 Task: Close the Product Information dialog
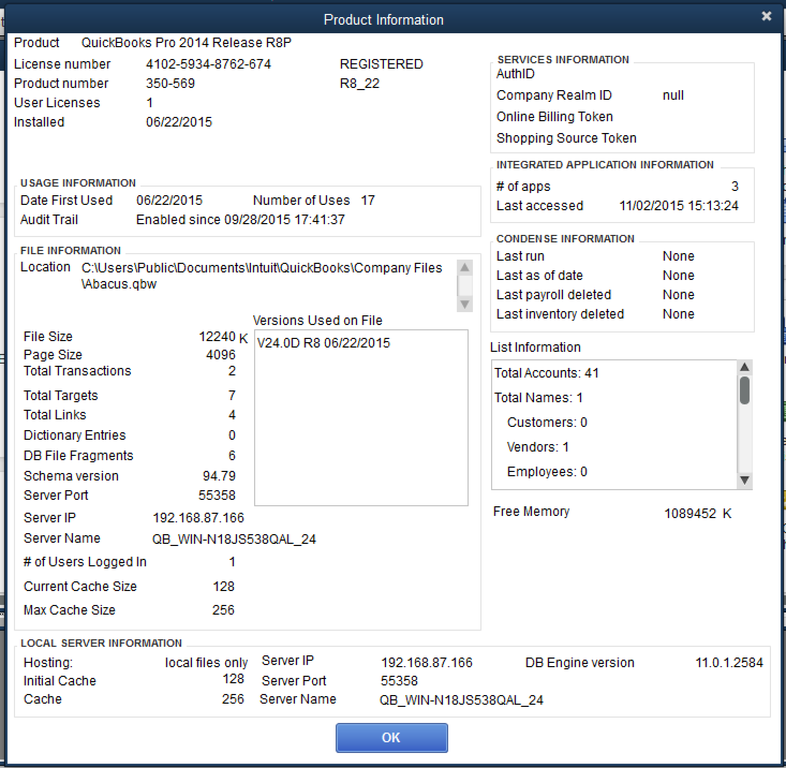point(766,17)
